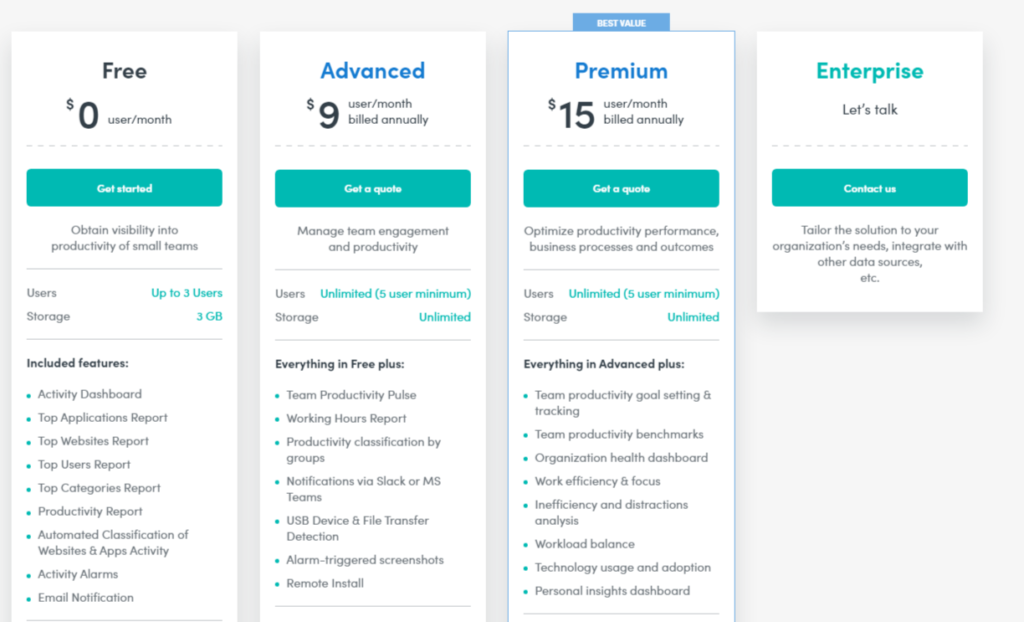
Task: Click Team Productivity Pulse in Advanced features
Action: 351,394
